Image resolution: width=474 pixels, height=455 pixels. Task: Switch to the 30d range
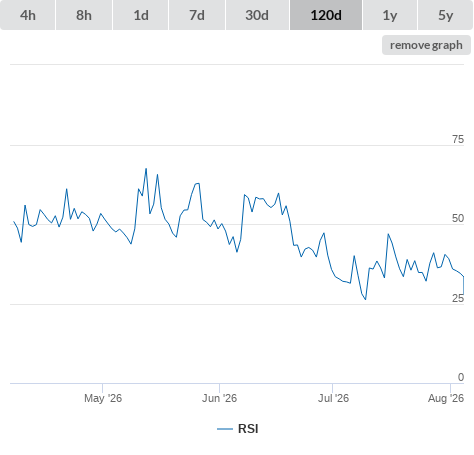point(257,15)
